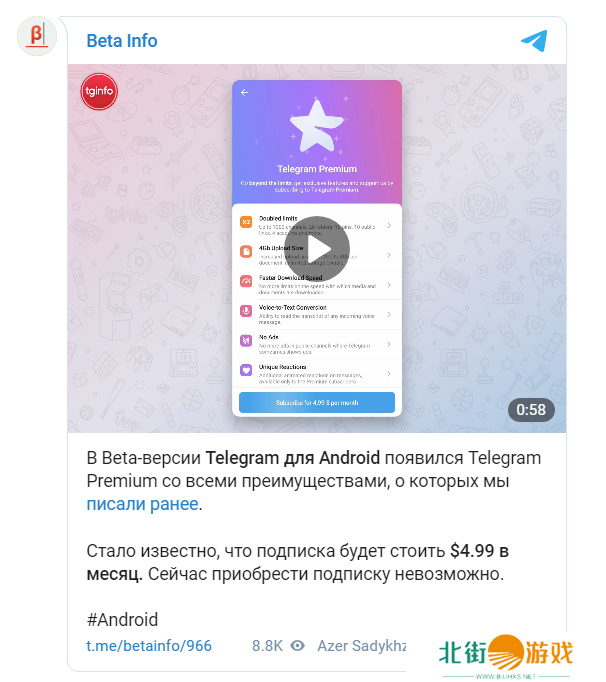
Task: Open the писали ранее link
Action: click(142, 504)
